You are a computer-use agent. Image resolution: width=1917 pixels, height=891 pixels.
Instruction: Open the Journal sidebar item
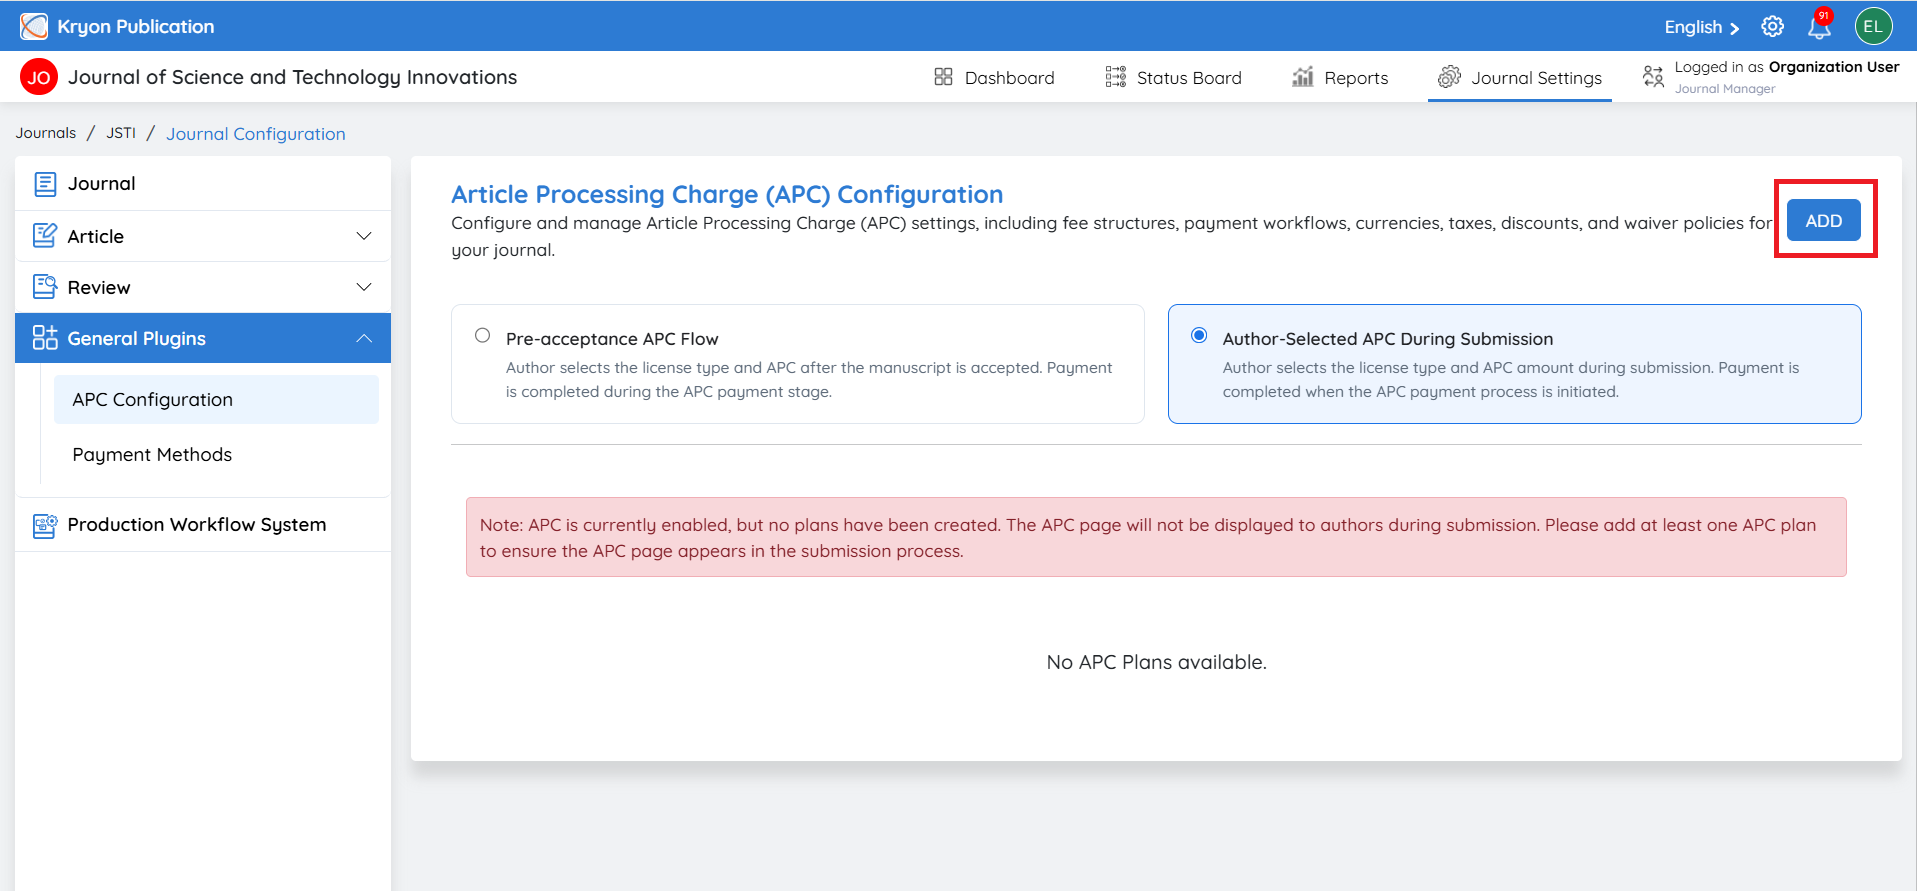(203, 184)
